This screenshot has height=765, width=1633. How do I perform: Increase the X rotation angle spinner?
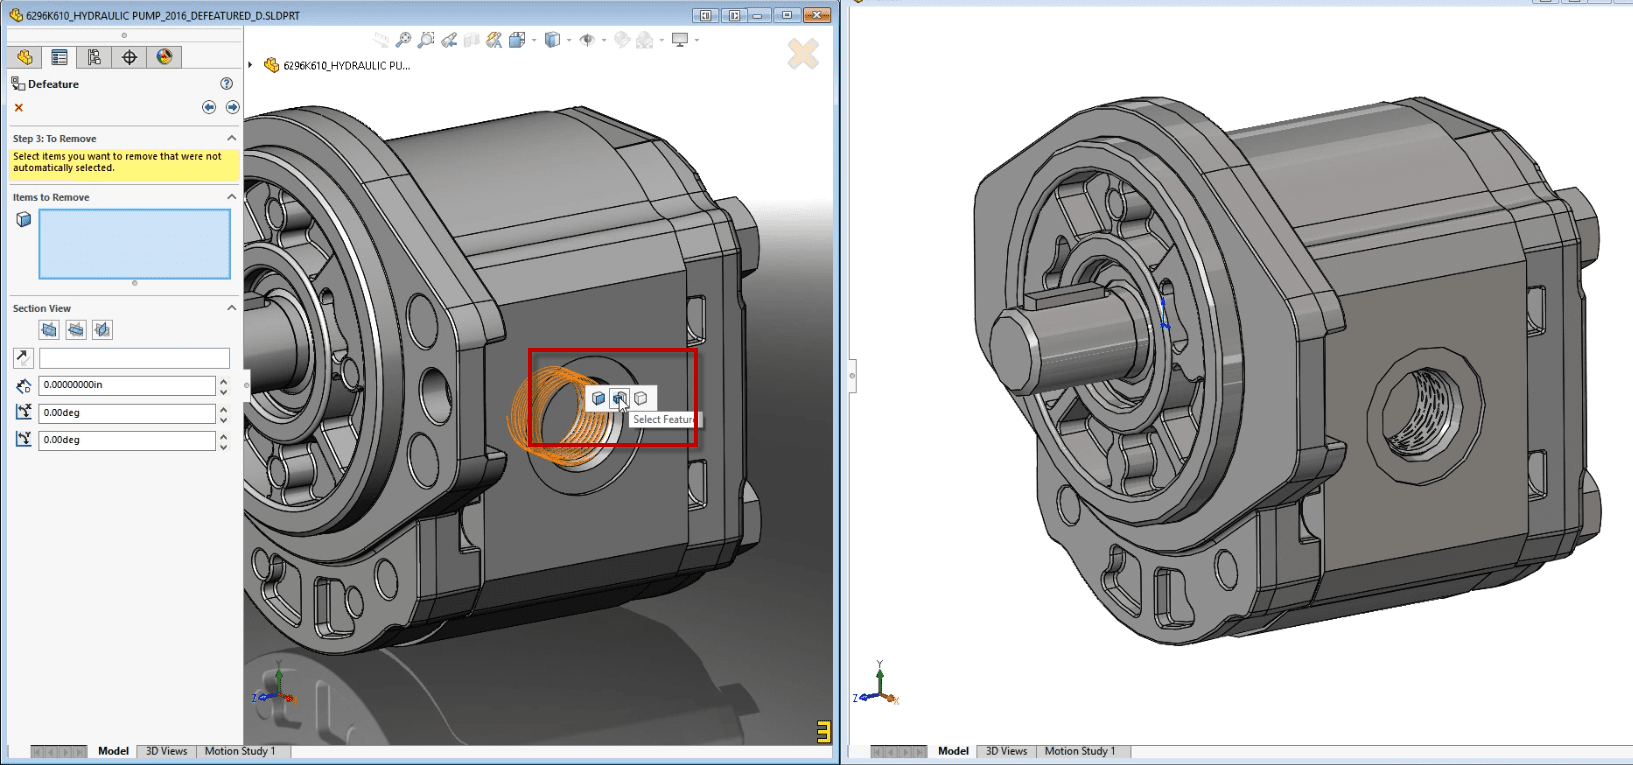pos(223,408)
